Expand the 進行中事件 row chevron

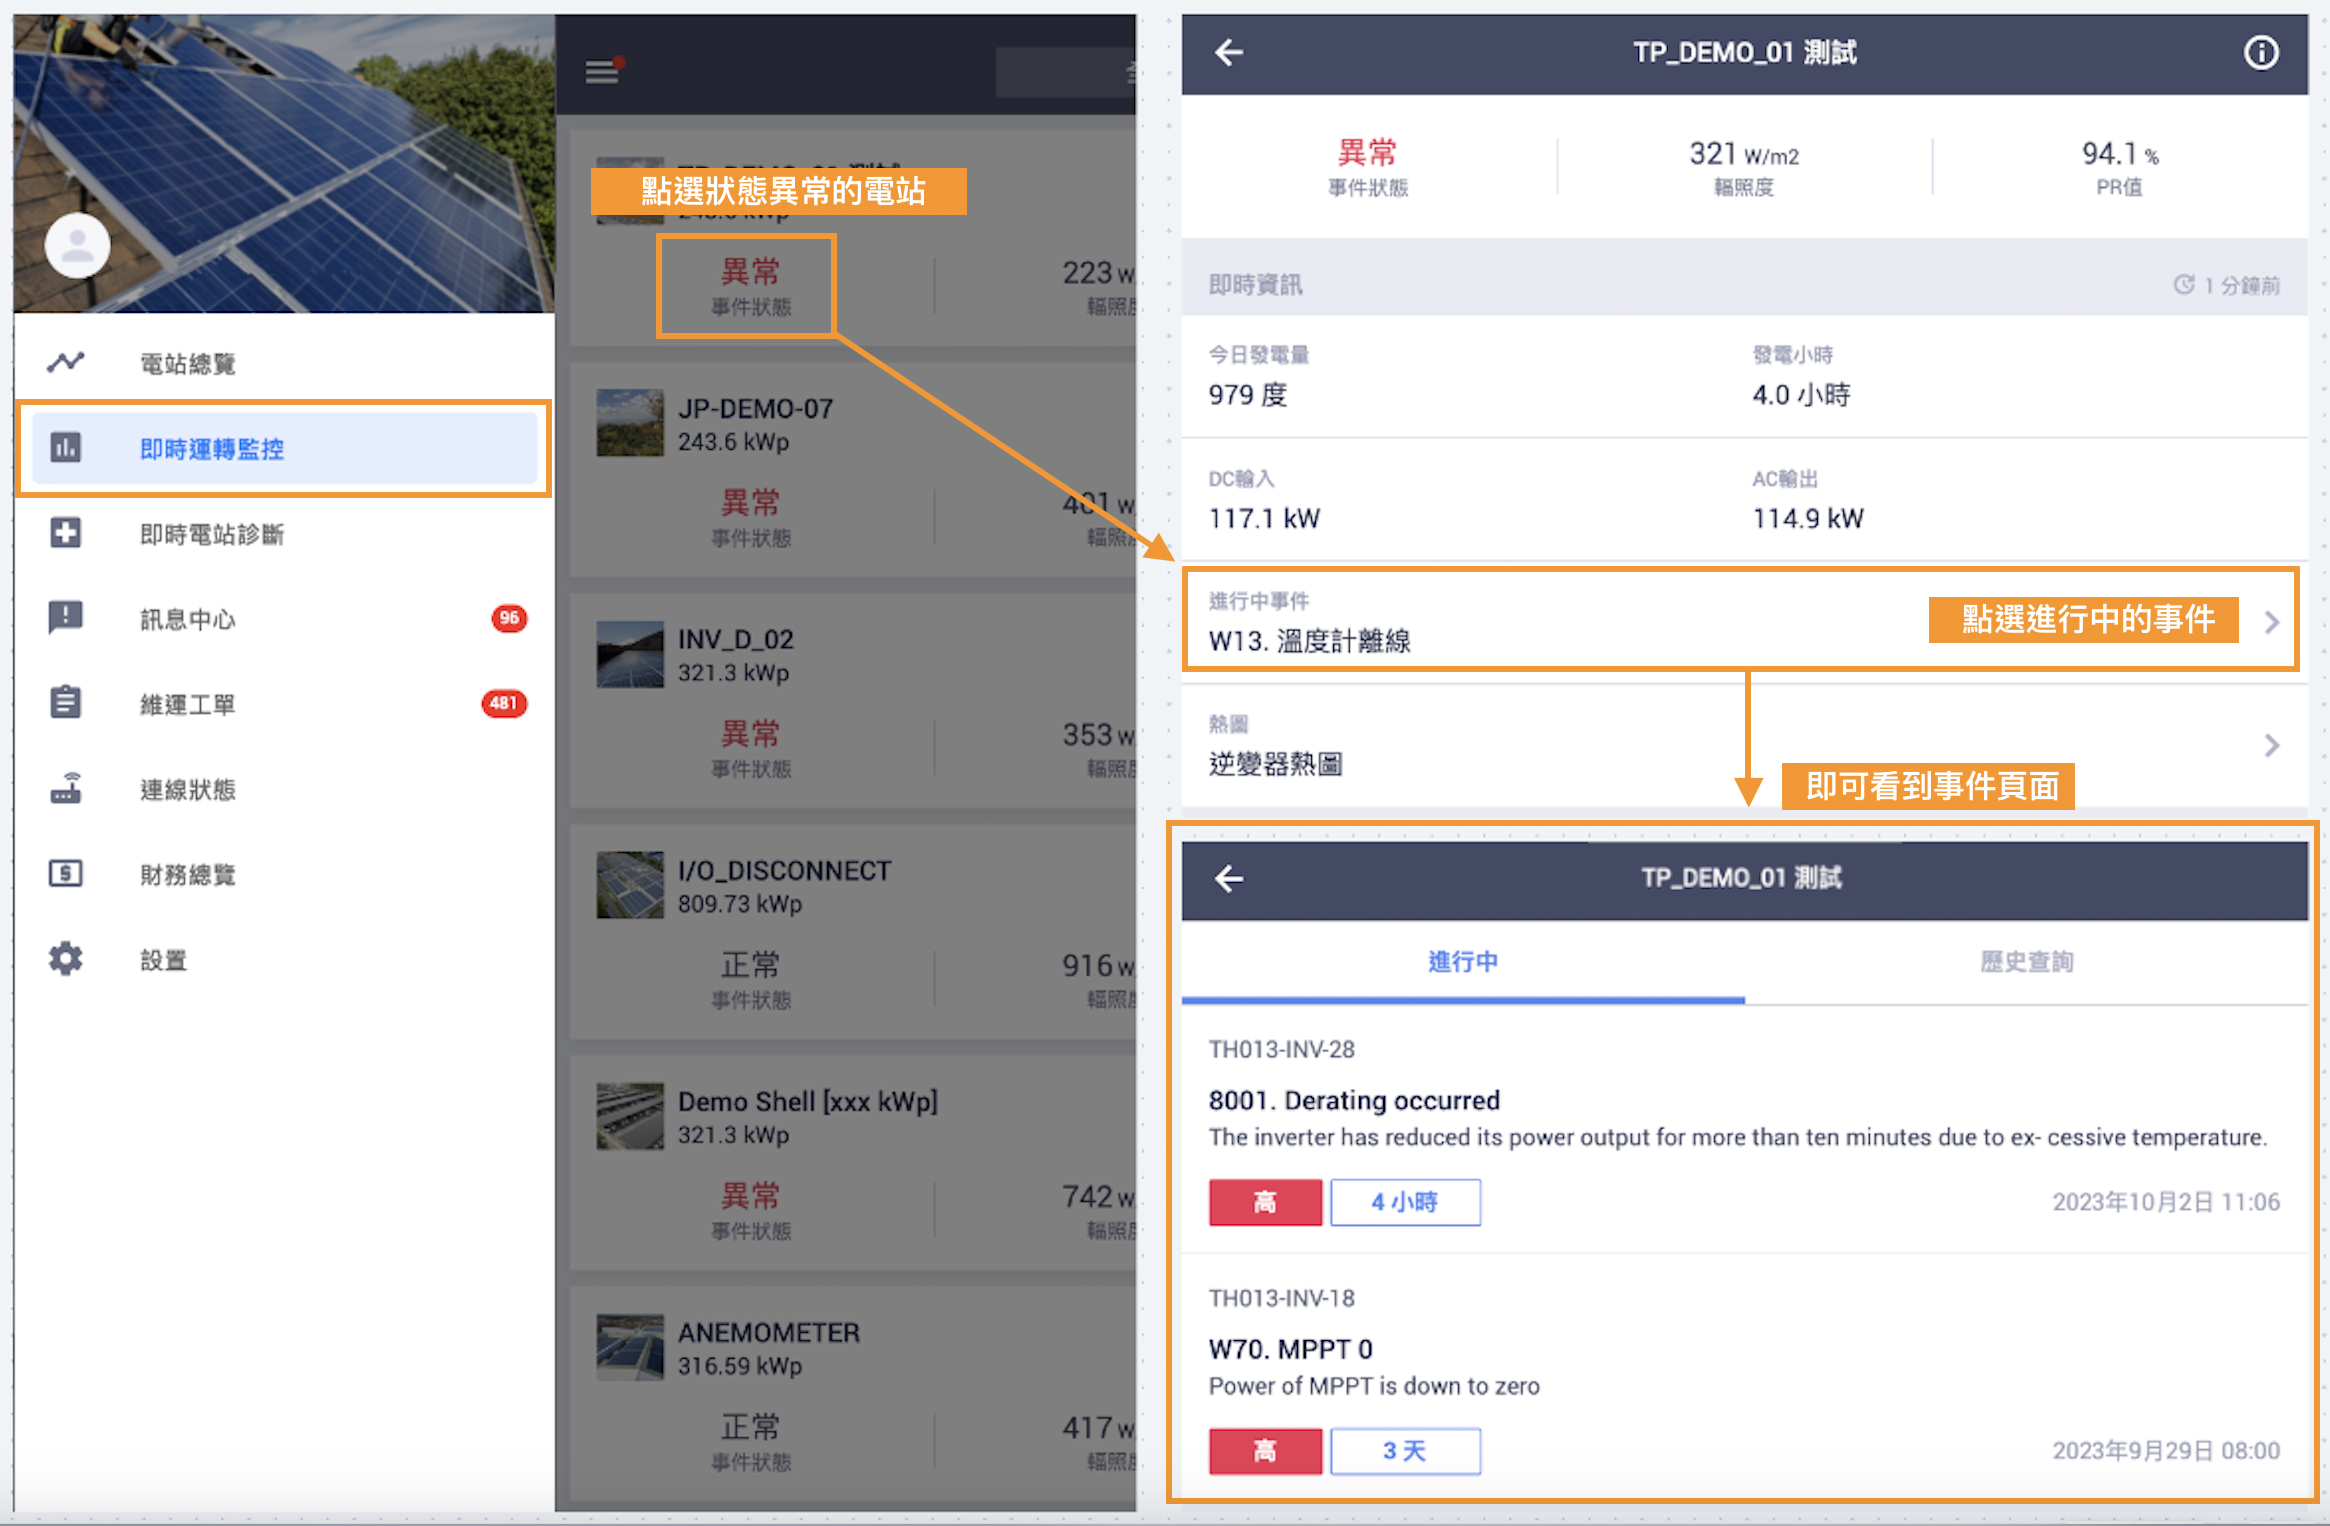tap(2272, 622)
